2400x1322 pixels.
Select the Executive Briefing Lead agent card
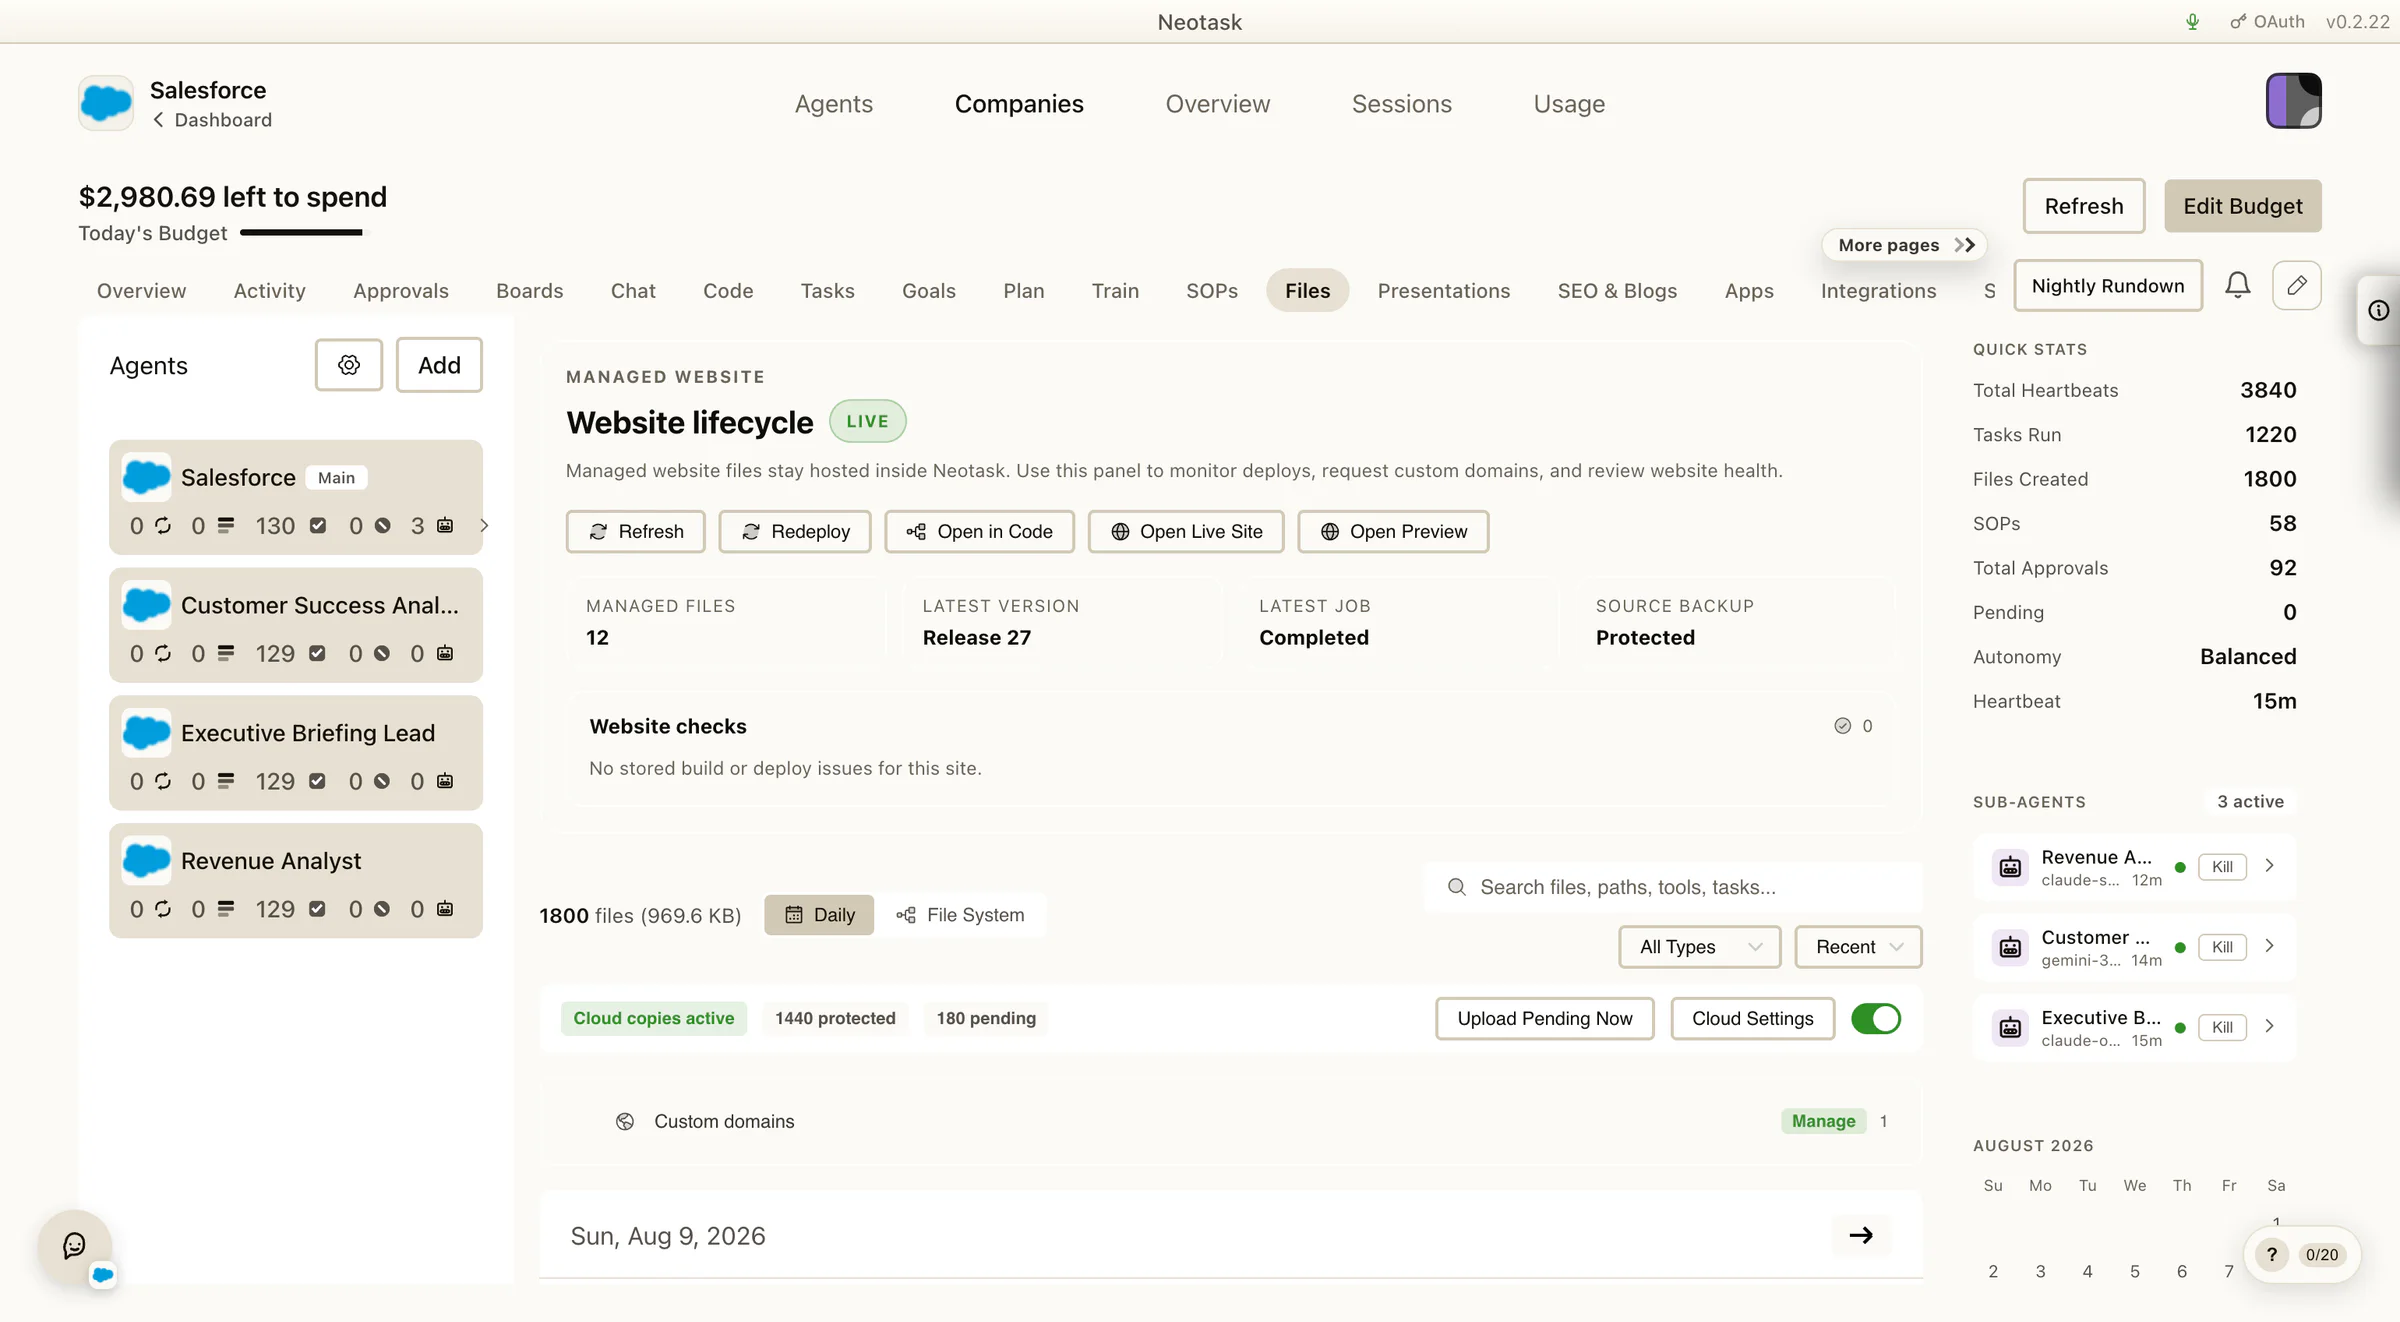click(x=296, y=753)
